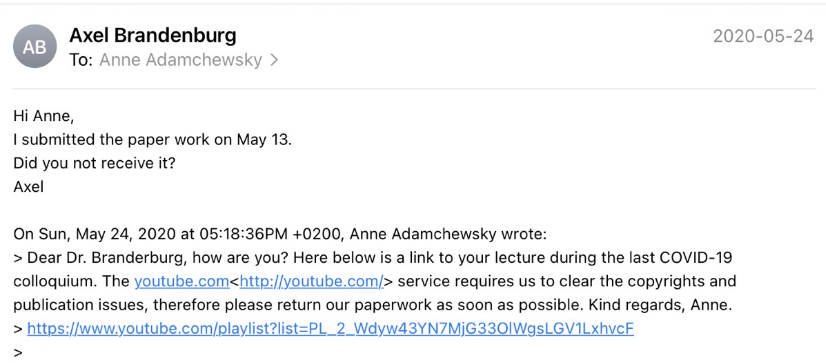Select recipient Anne Adamchewsky in To field
The height and width of the screenshot is (363, 826).
(x=181, y=60)
